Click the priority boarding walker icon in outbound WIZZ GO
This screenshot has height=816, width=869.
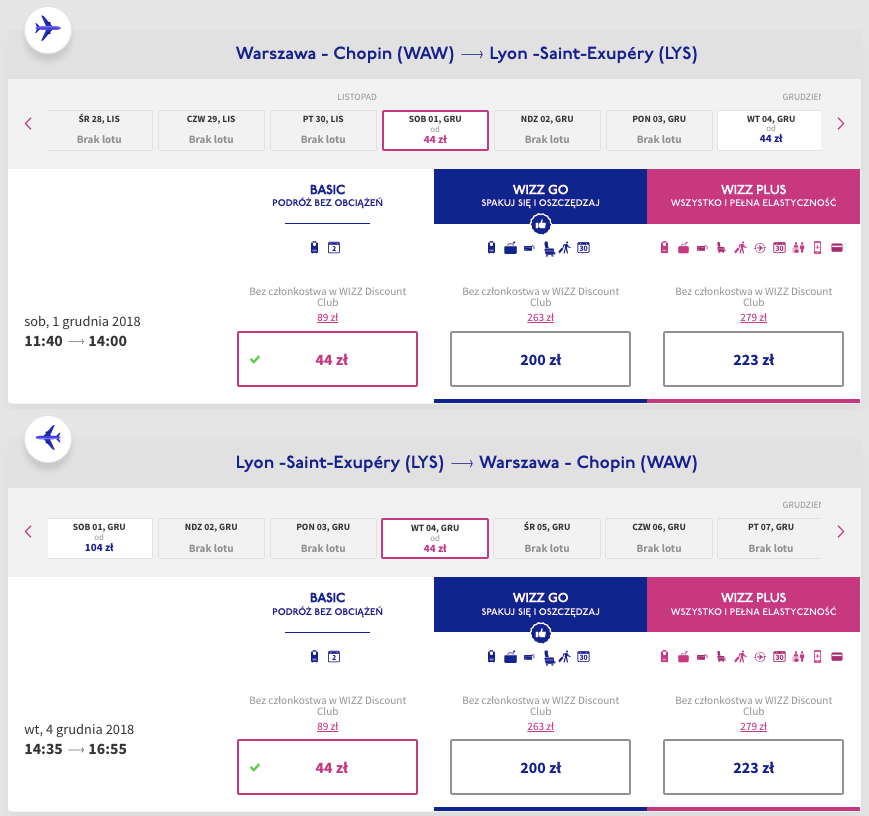click(x=564, y=248)
